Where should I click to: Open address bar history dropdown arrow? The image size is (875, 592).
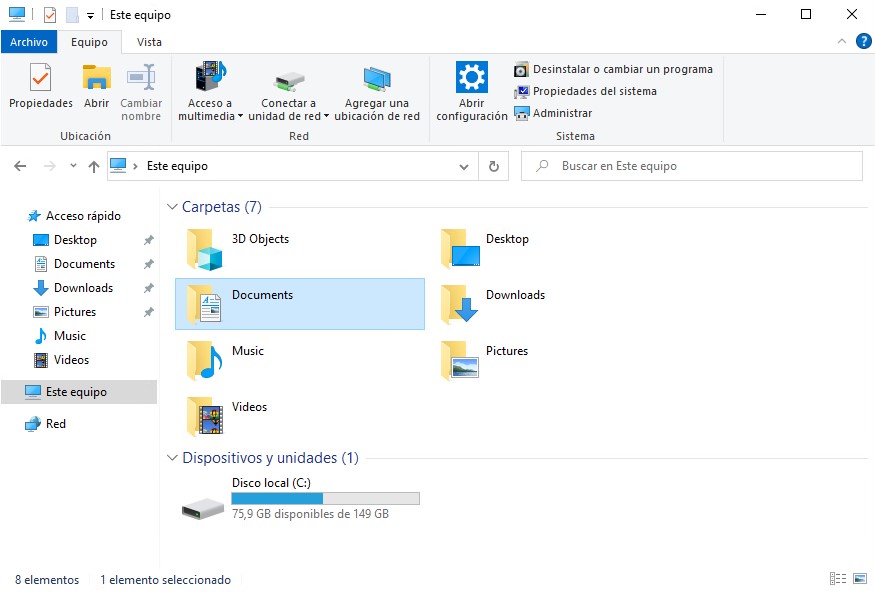click(463, 166)
